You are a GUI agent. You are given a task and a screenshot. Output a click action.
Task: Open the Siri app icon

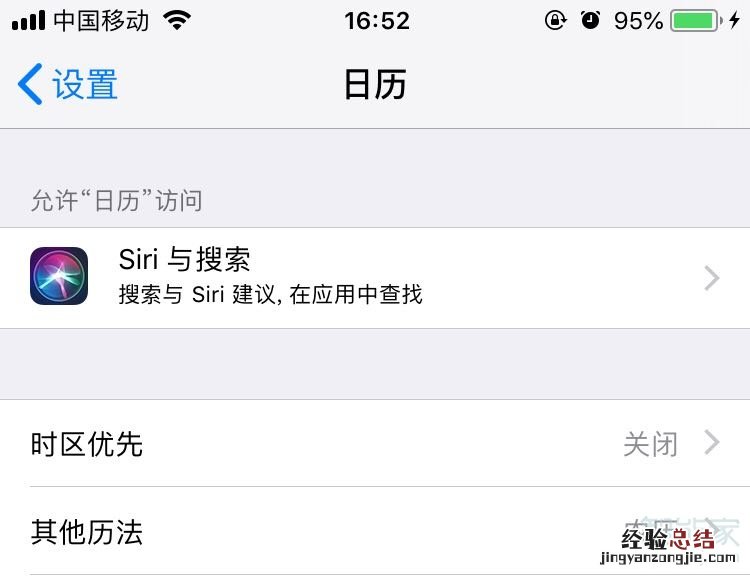pos(59,276)
